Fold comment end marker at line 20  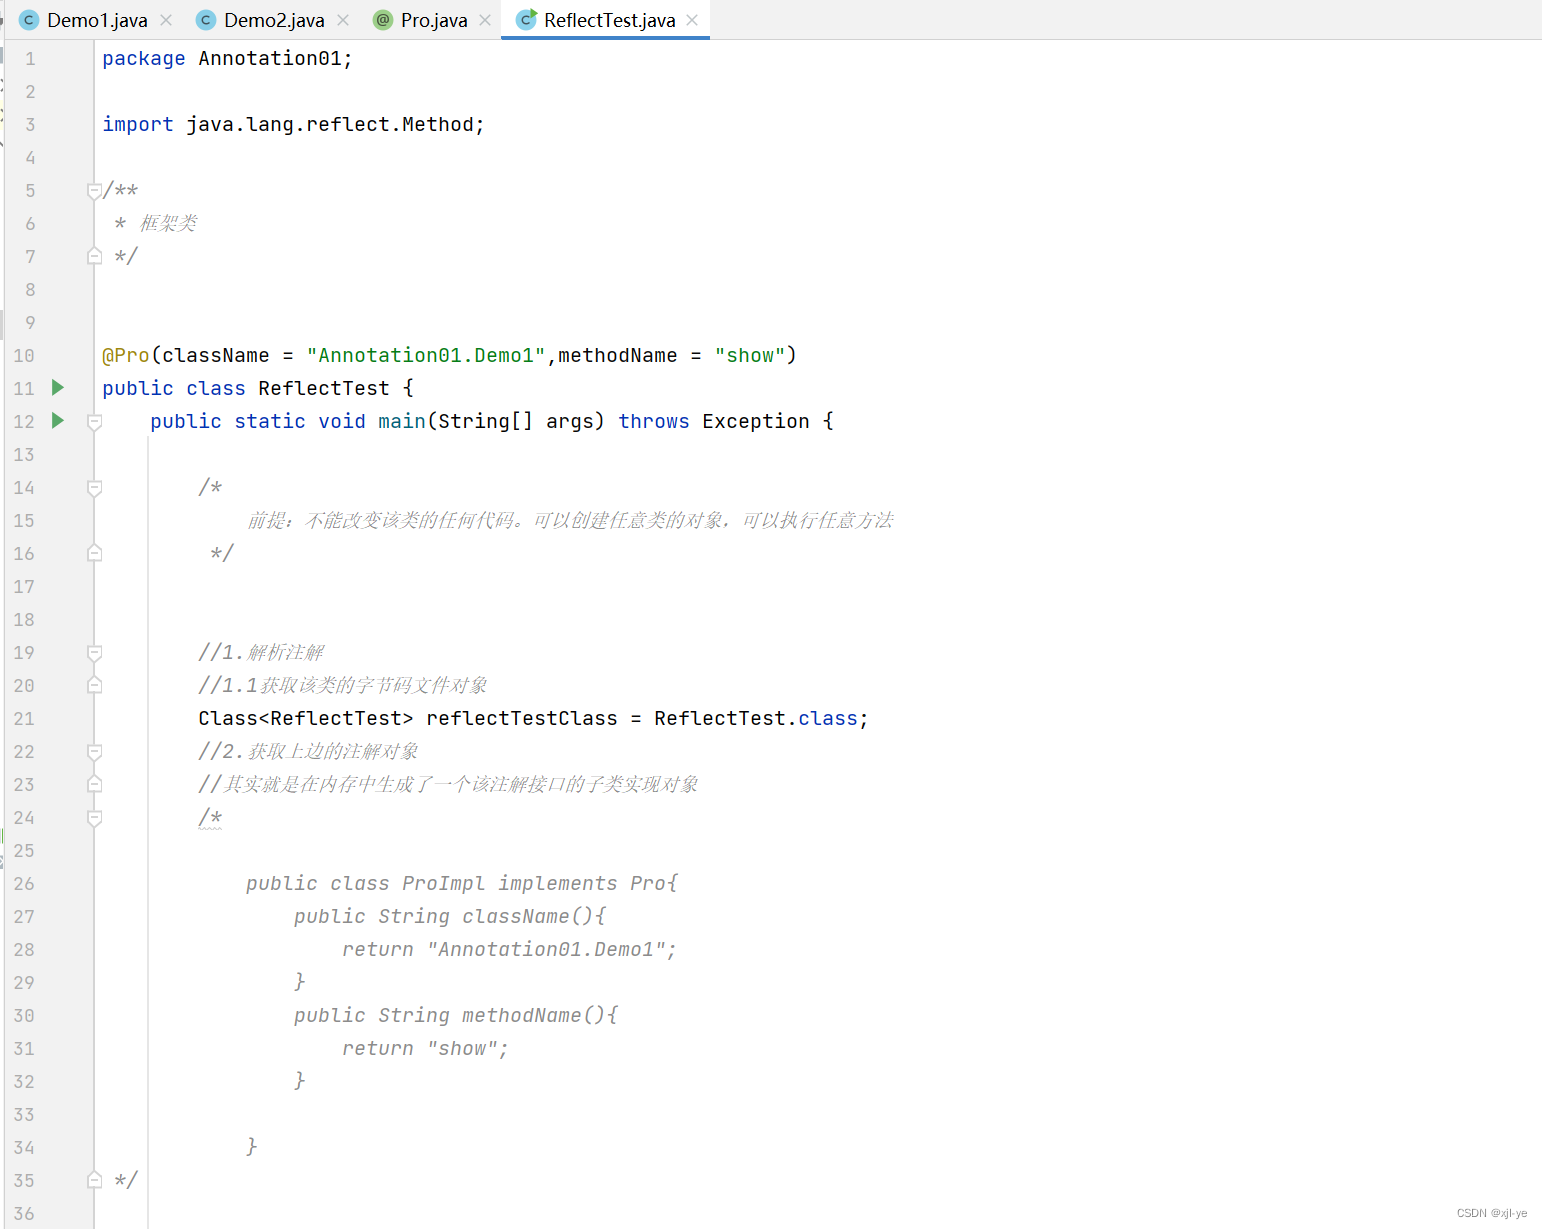coord(94,685)
